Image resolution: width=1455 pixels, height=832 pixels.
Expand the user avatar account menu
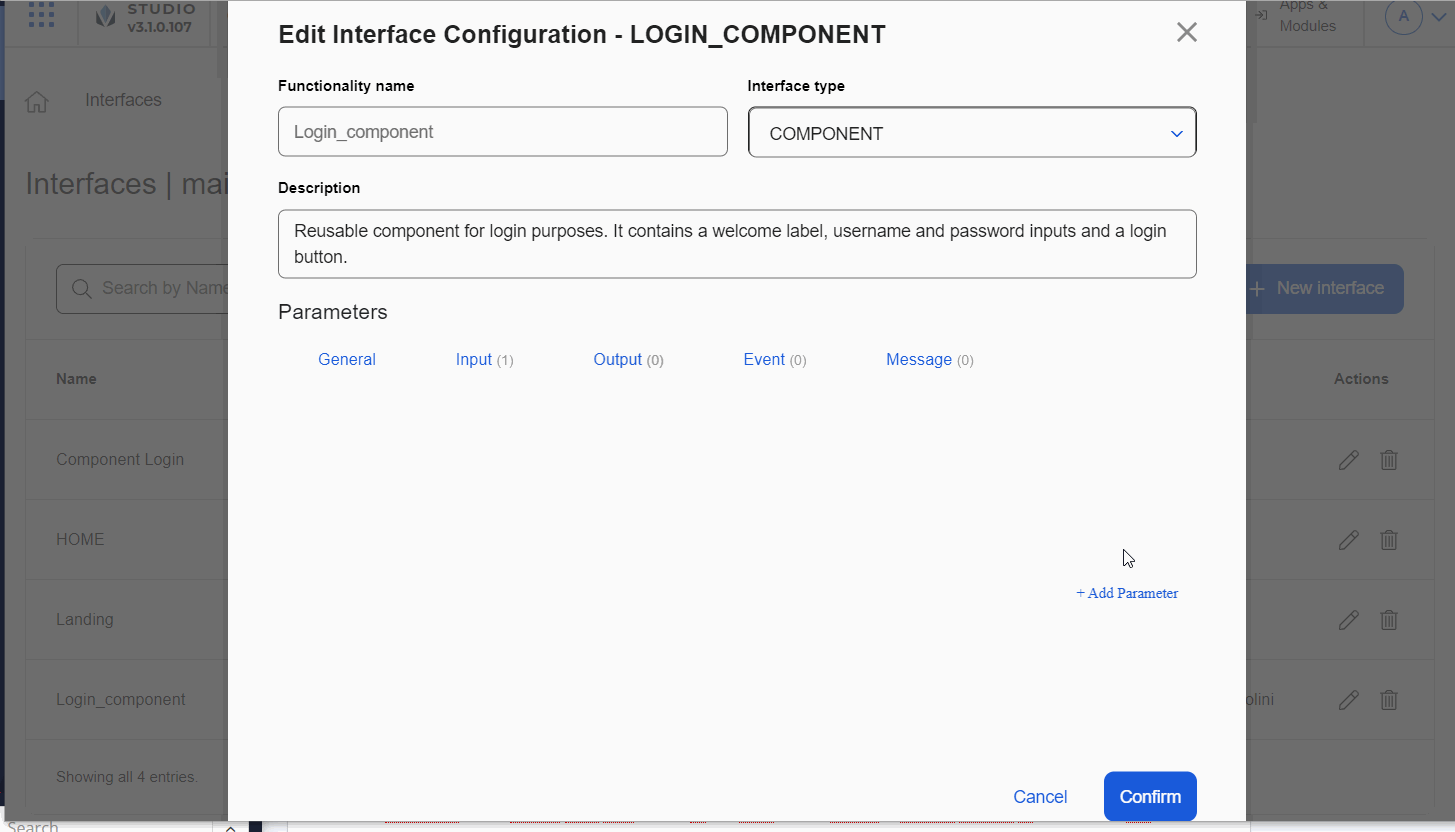tap(1416, 16)
